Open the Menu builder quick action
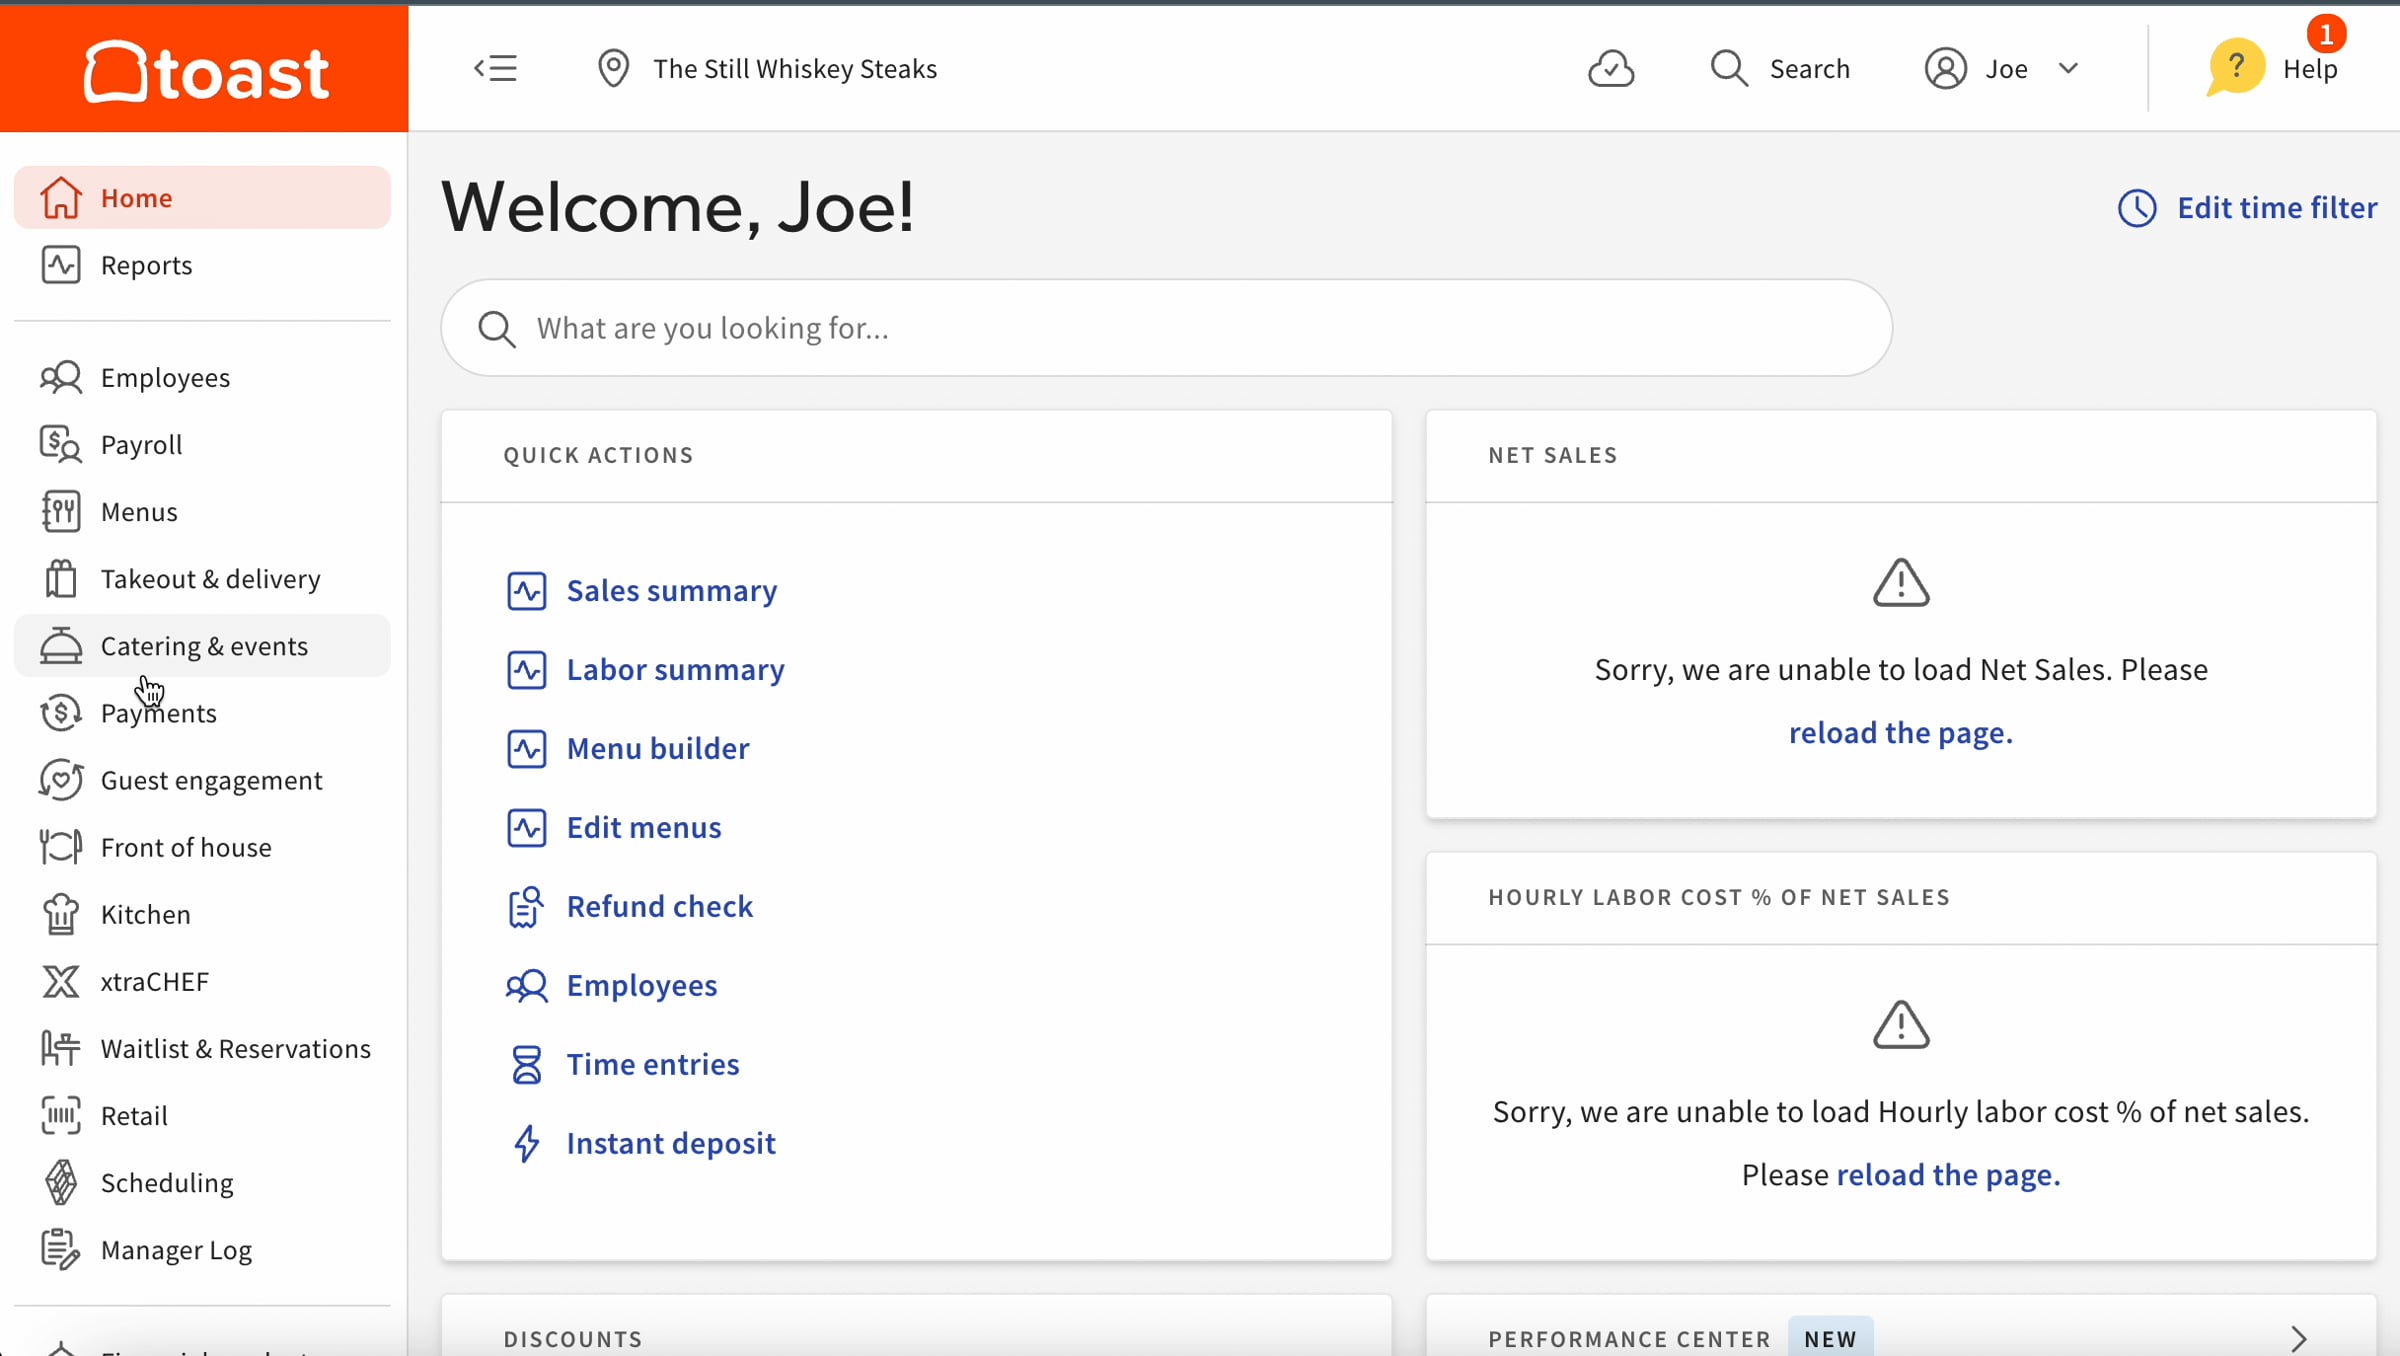This screenshot has width=2400, height=1356. [657, 749]
